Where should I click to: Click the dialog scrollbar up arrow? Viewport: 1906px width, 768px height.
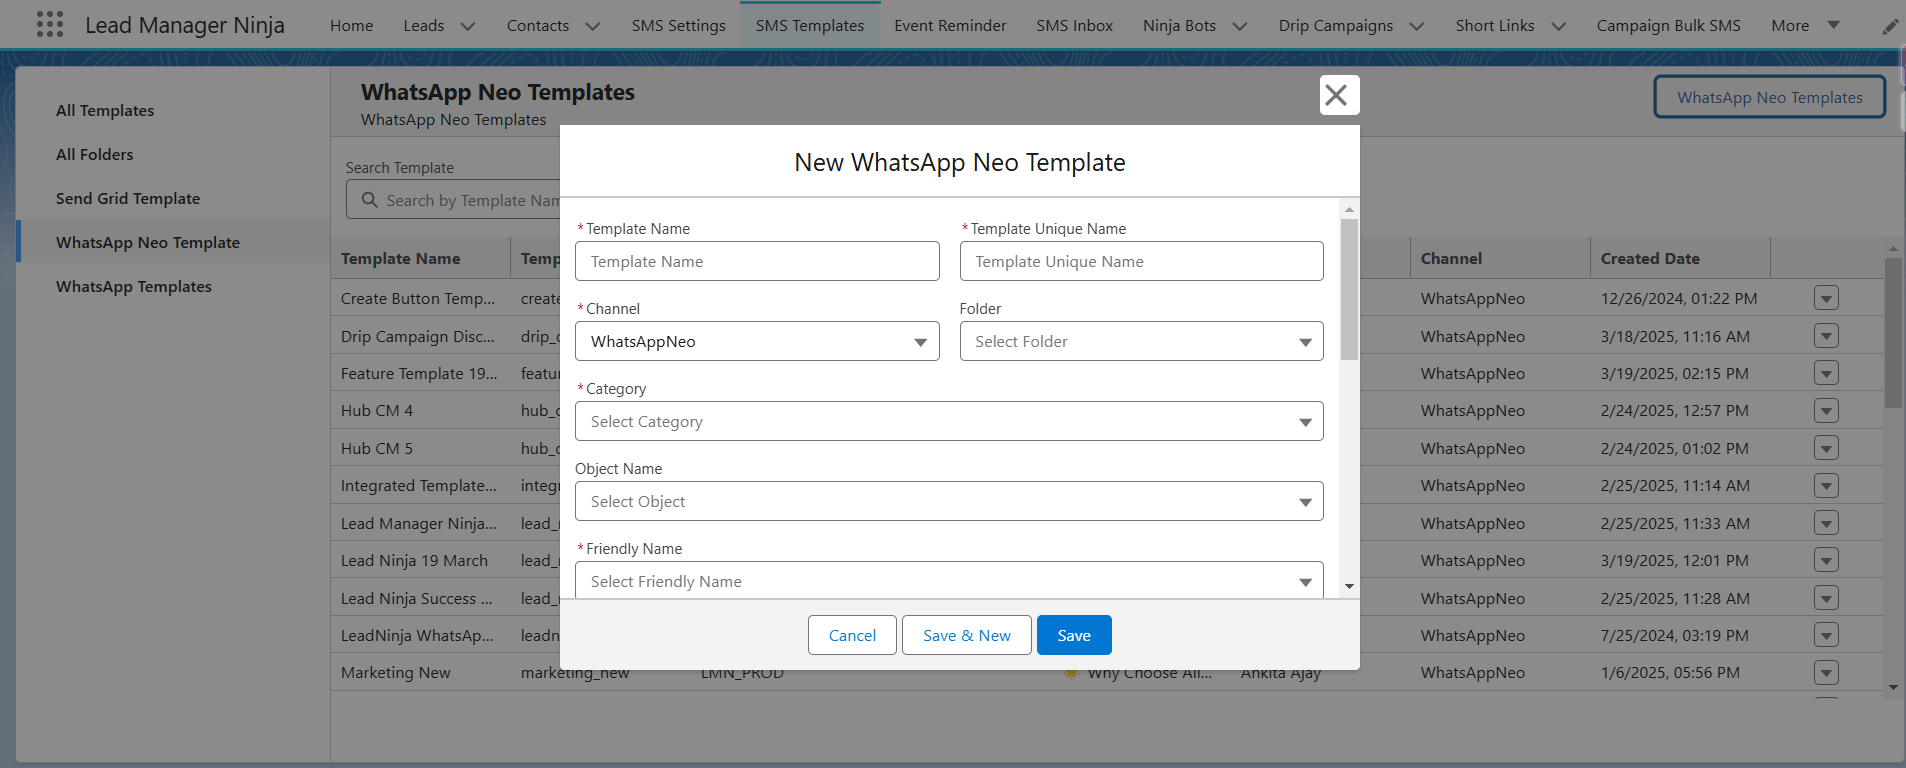(1349, 209)
